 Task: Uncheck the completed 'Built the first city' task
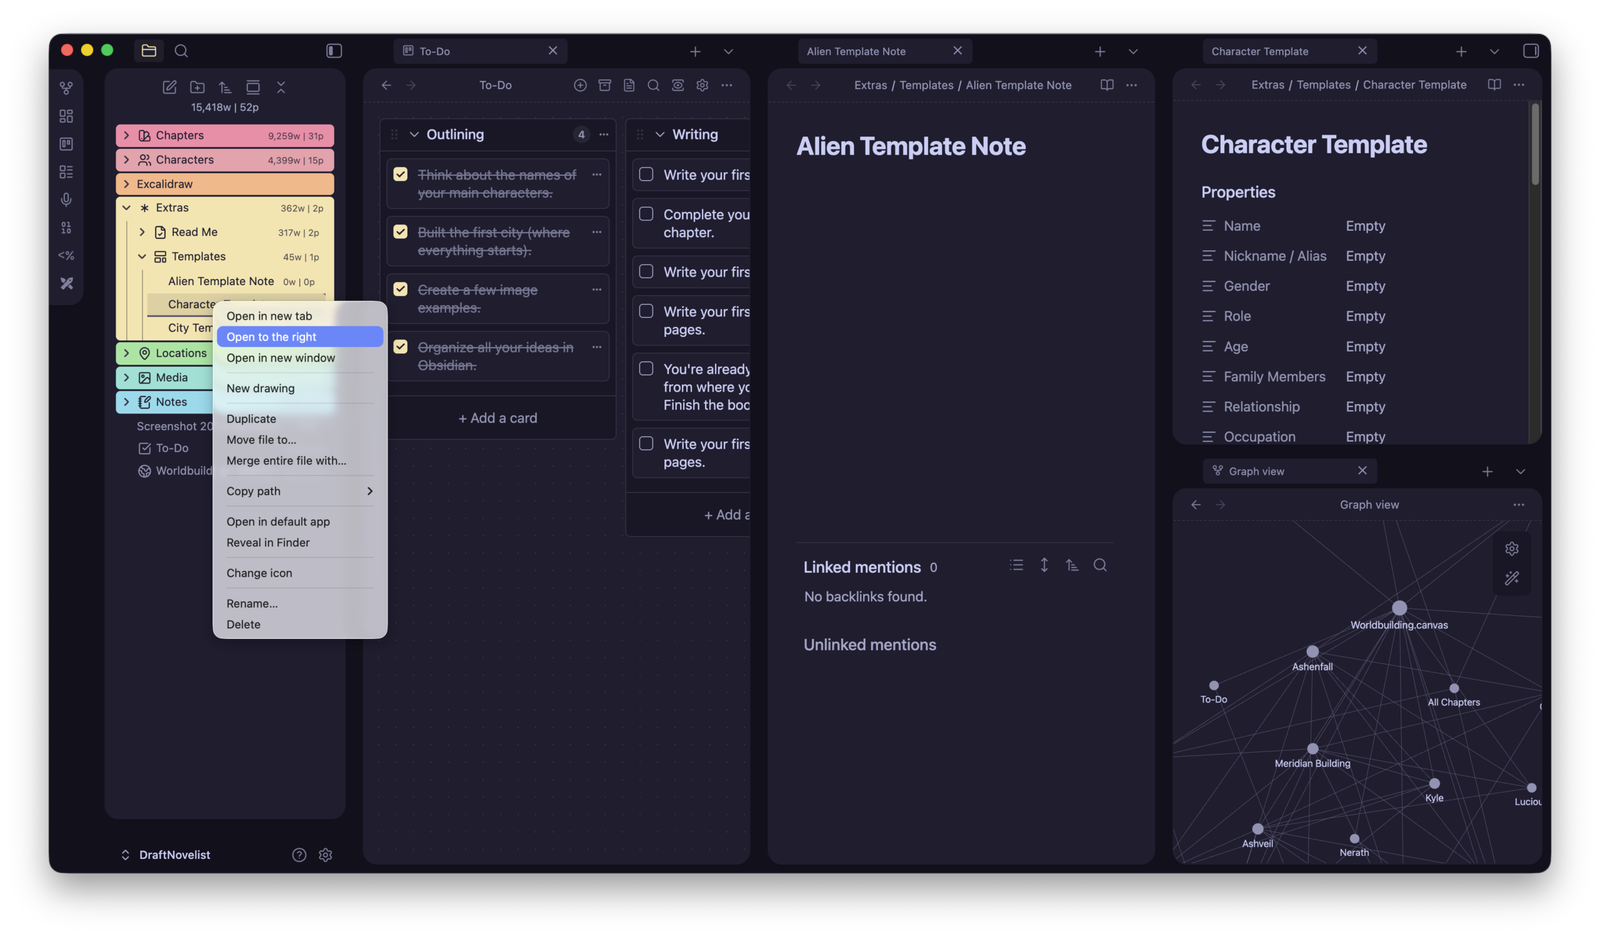[400, 231]
